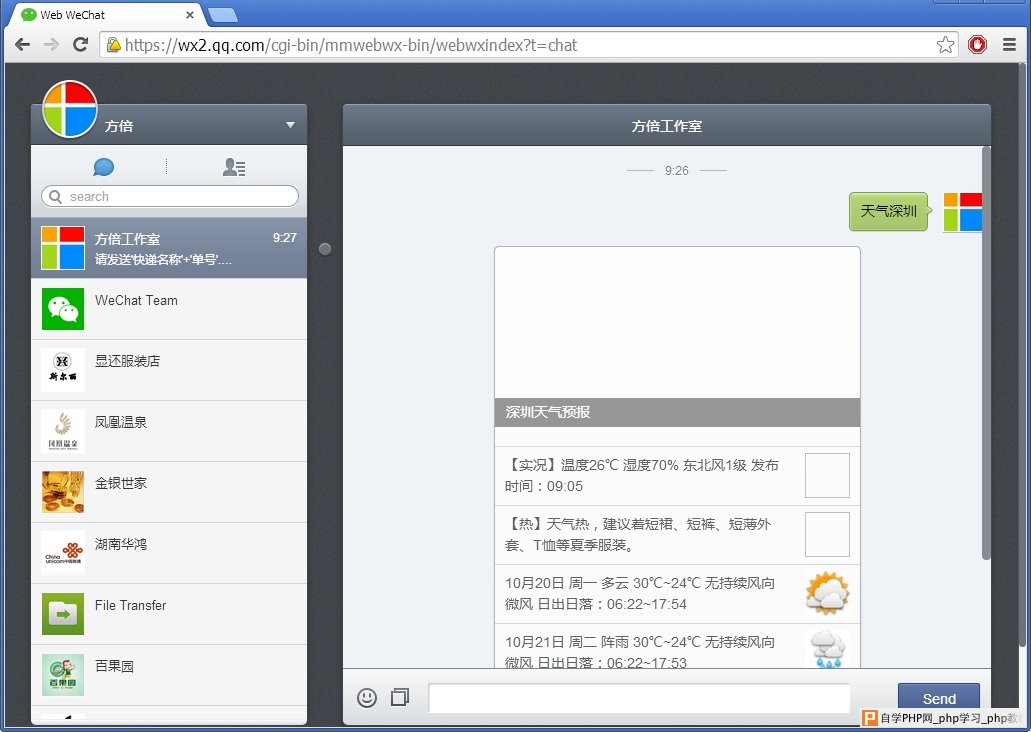The image size is (1031, 732).
Task: Click the 9:27 timestamp on 方倍工作室 row
Action: coord(285,237)
